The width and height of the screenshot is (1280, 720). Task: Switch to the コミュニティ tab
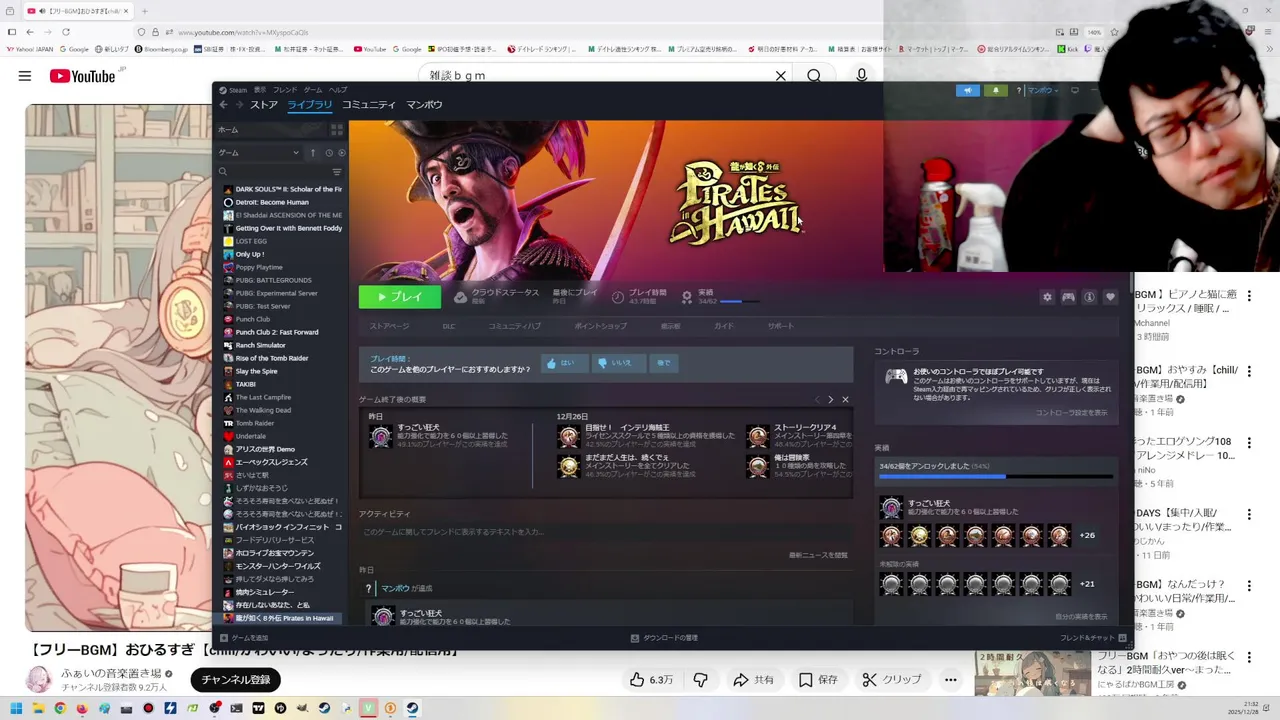[x=369, y=105]
